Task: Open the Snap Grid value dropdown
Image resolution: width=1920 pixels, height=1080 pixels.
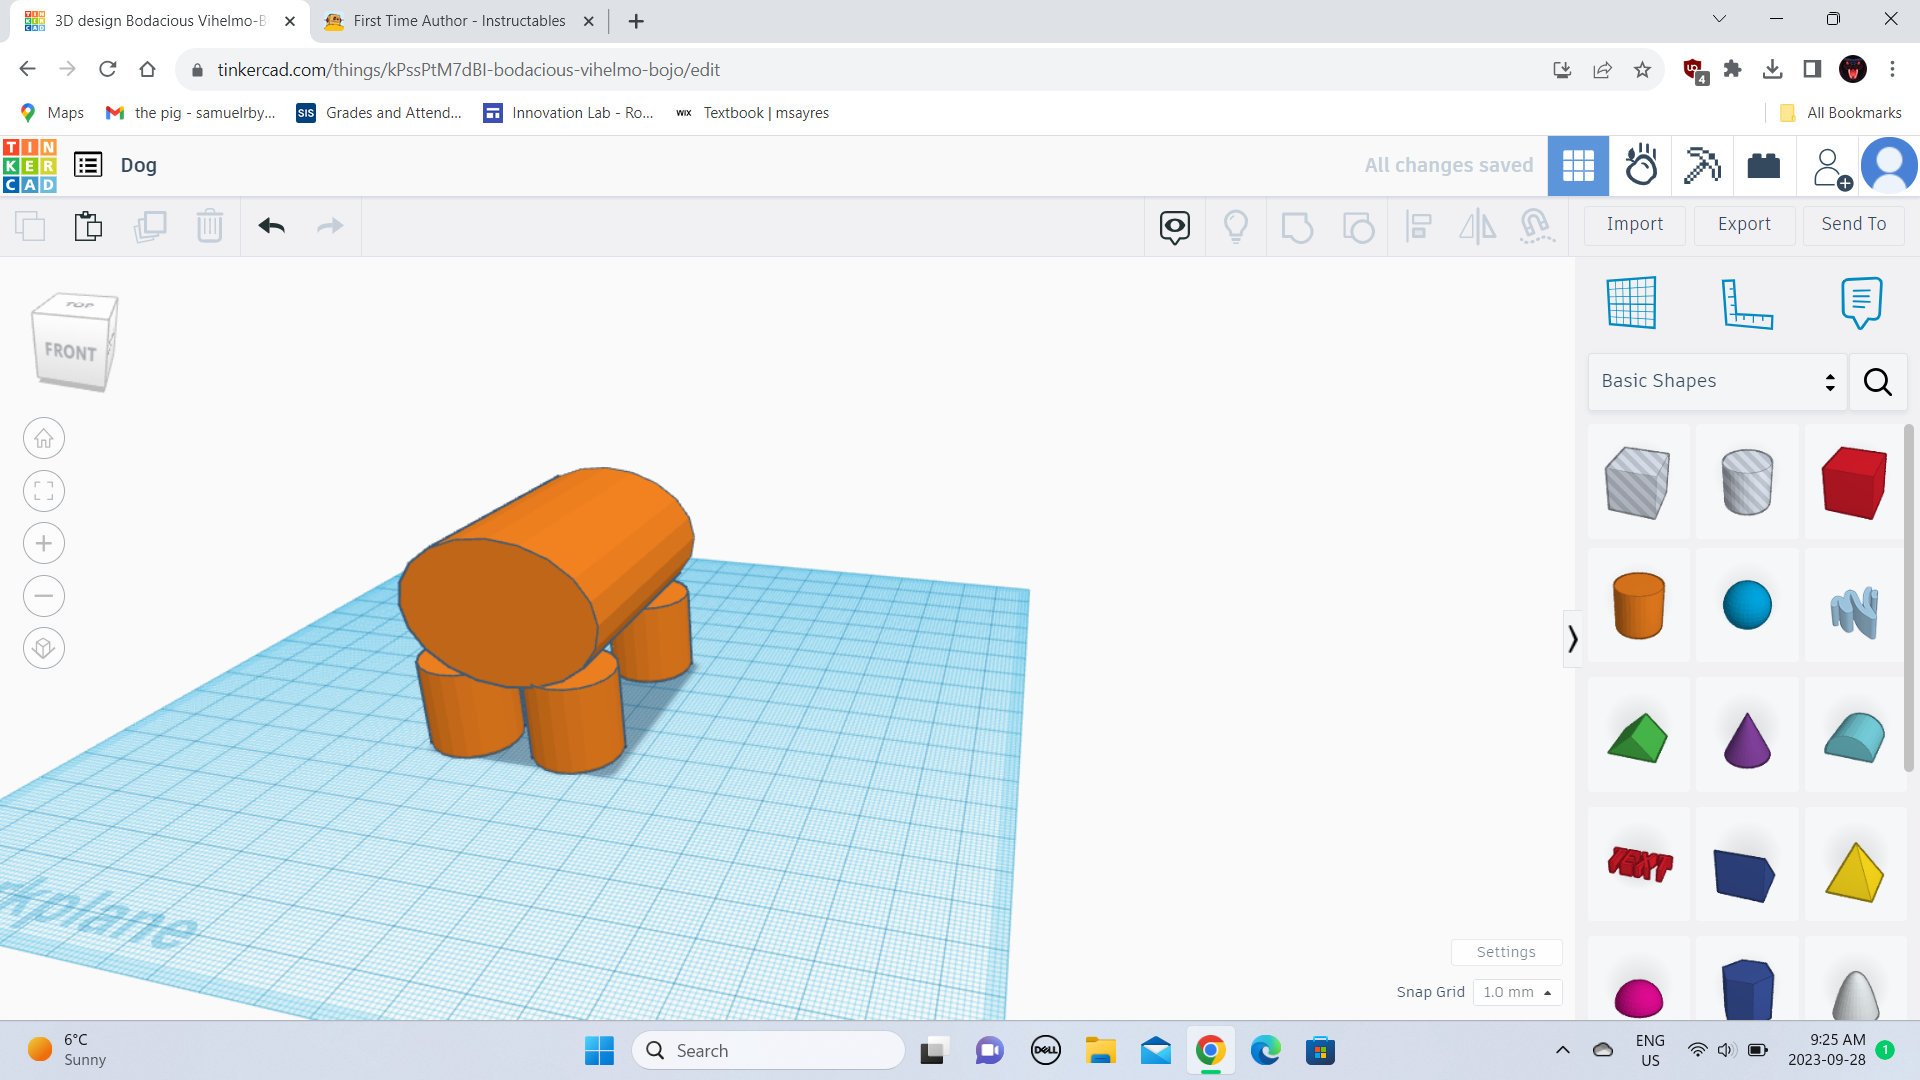Action: (1516, 992)
